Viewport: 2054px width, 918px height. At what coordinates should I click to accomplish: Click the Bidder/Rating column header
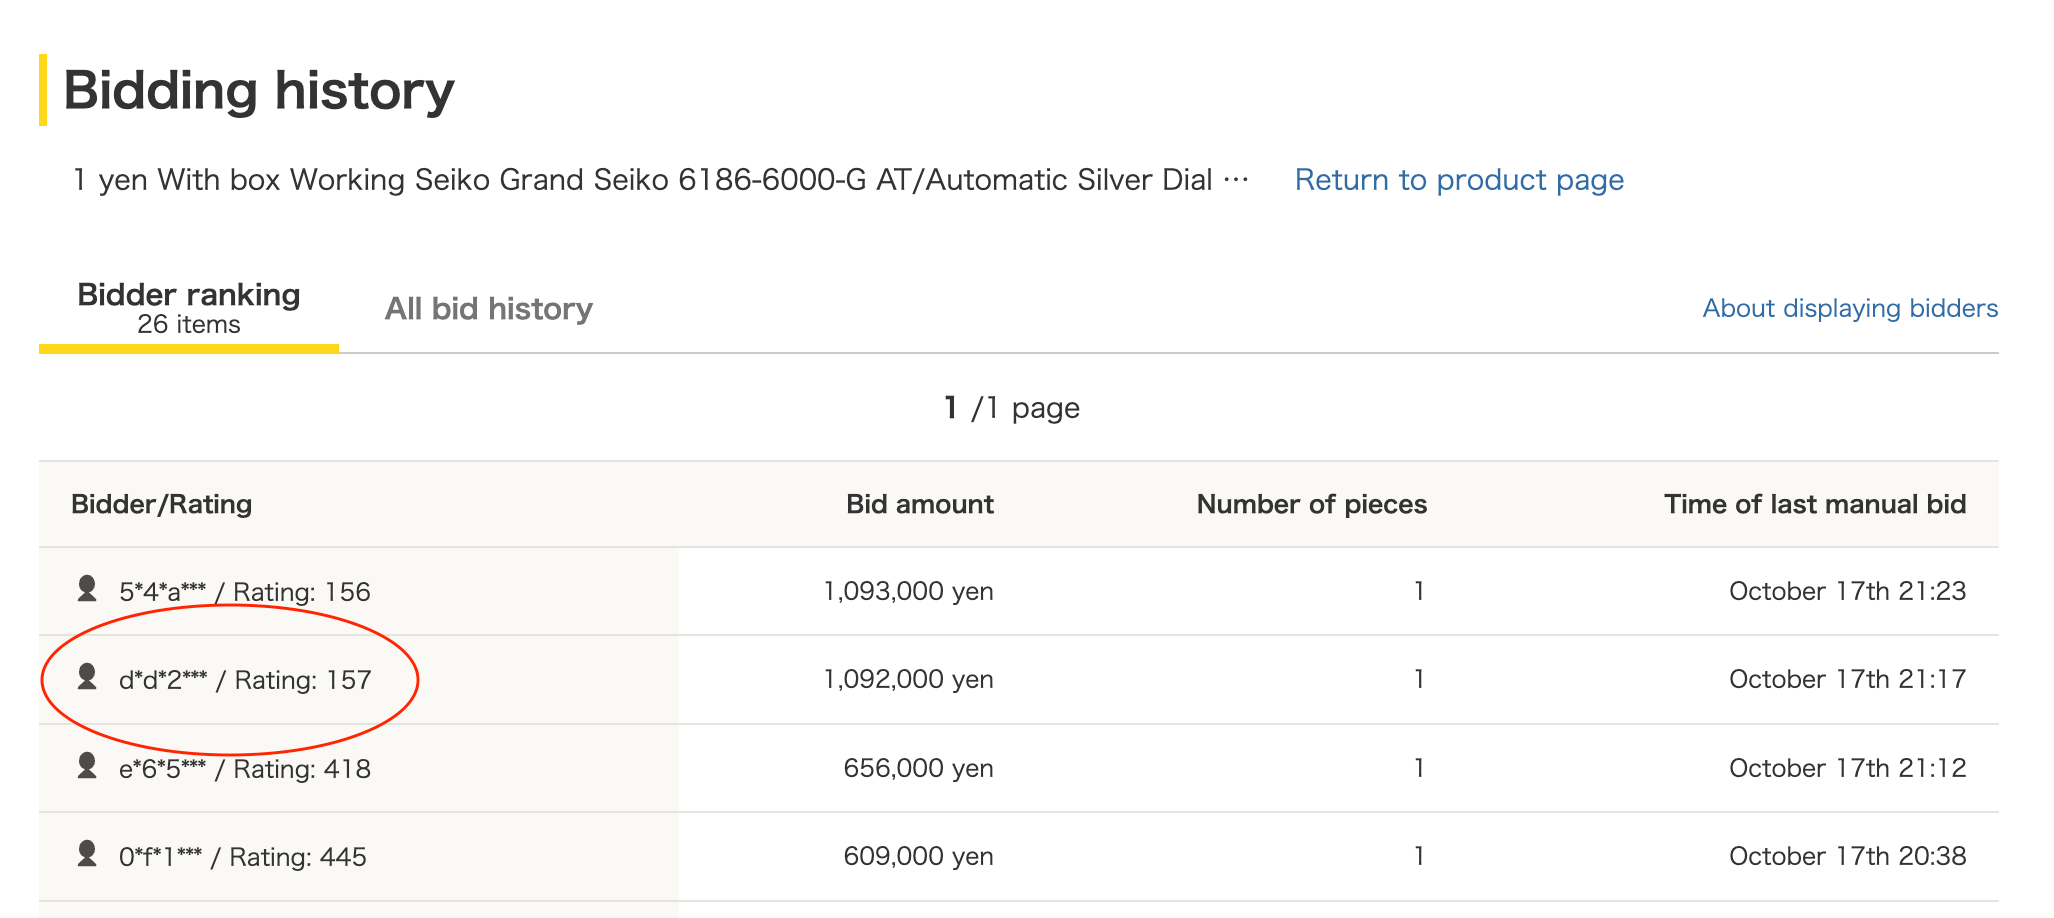pos(161,504)
